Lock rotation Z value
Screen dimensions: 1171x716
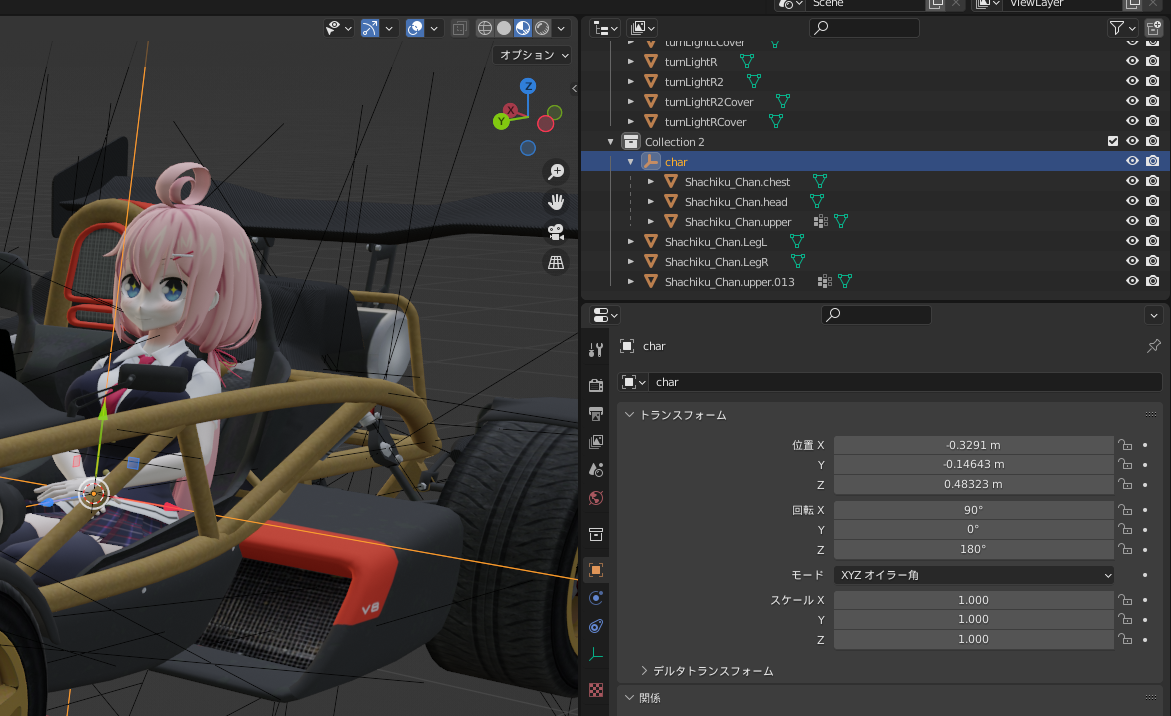[x=1125, y=550]
